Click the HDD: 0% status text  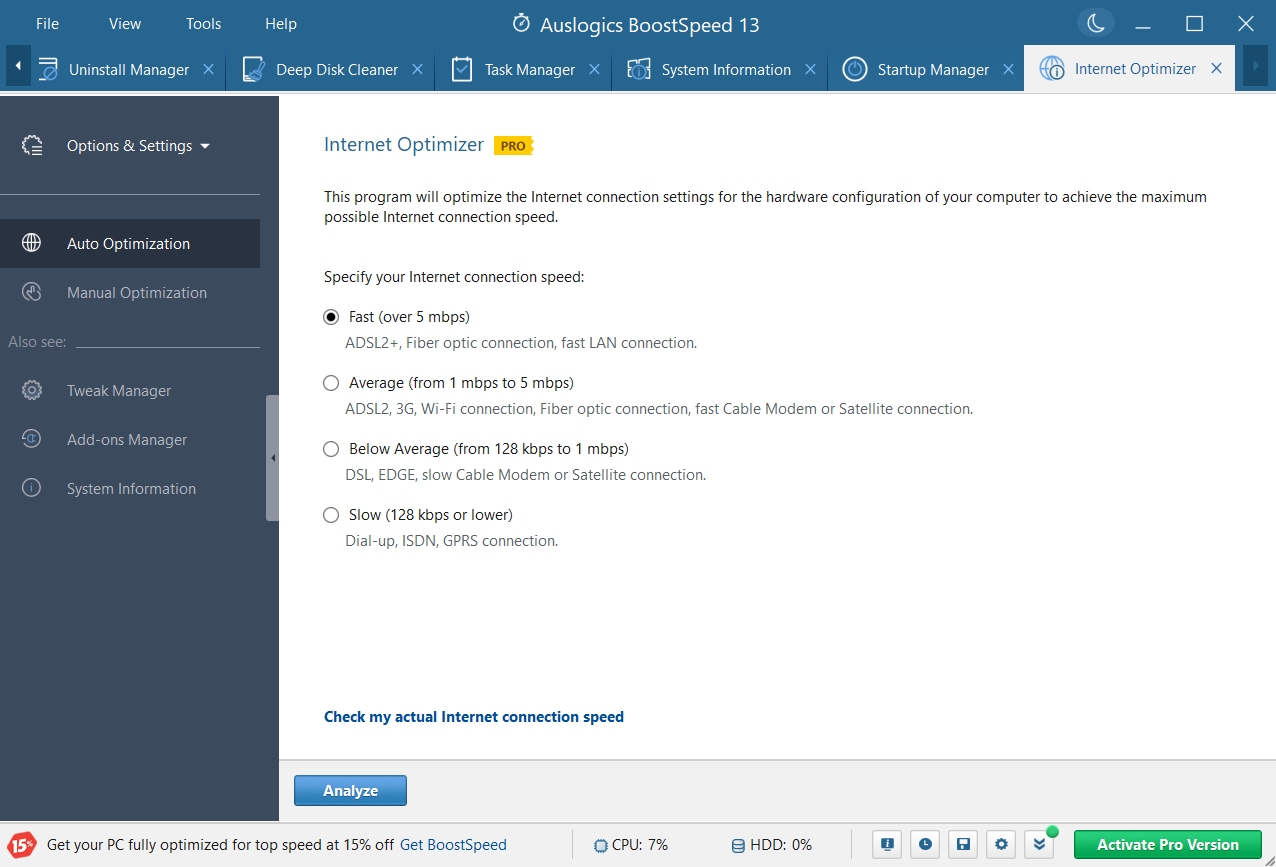(x=781, y=845)
